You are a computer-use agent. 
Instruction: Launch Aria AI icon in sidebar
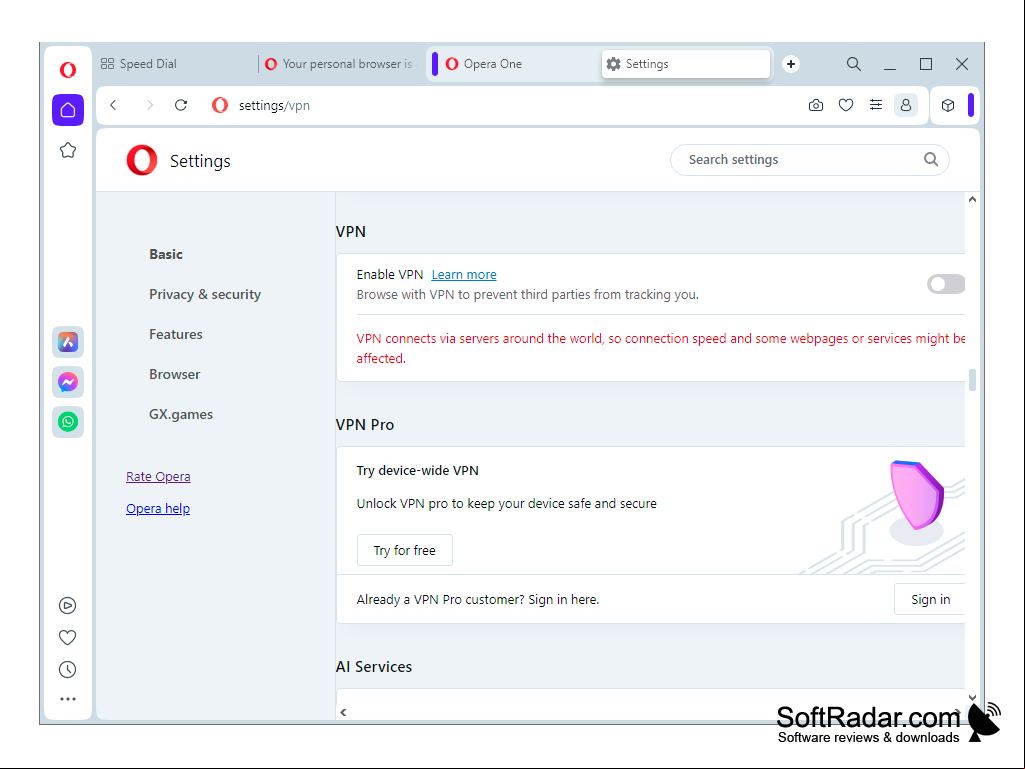click(x=68, y=342)
